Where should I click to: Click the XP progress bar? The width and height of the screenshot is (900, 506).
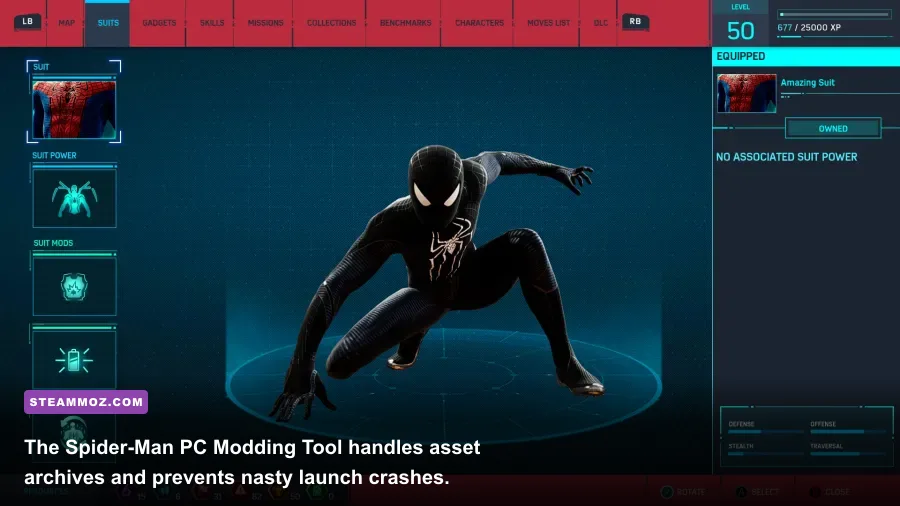(833, 14)
